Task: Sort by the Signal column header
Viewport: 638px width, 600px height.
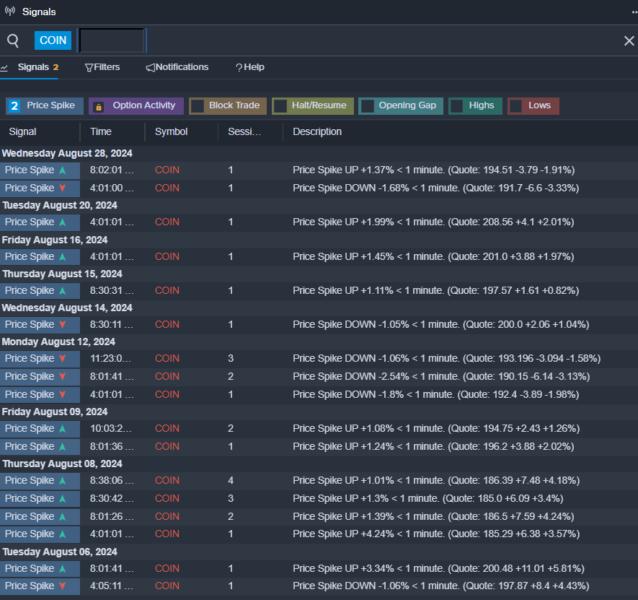Action: (23, 132)
